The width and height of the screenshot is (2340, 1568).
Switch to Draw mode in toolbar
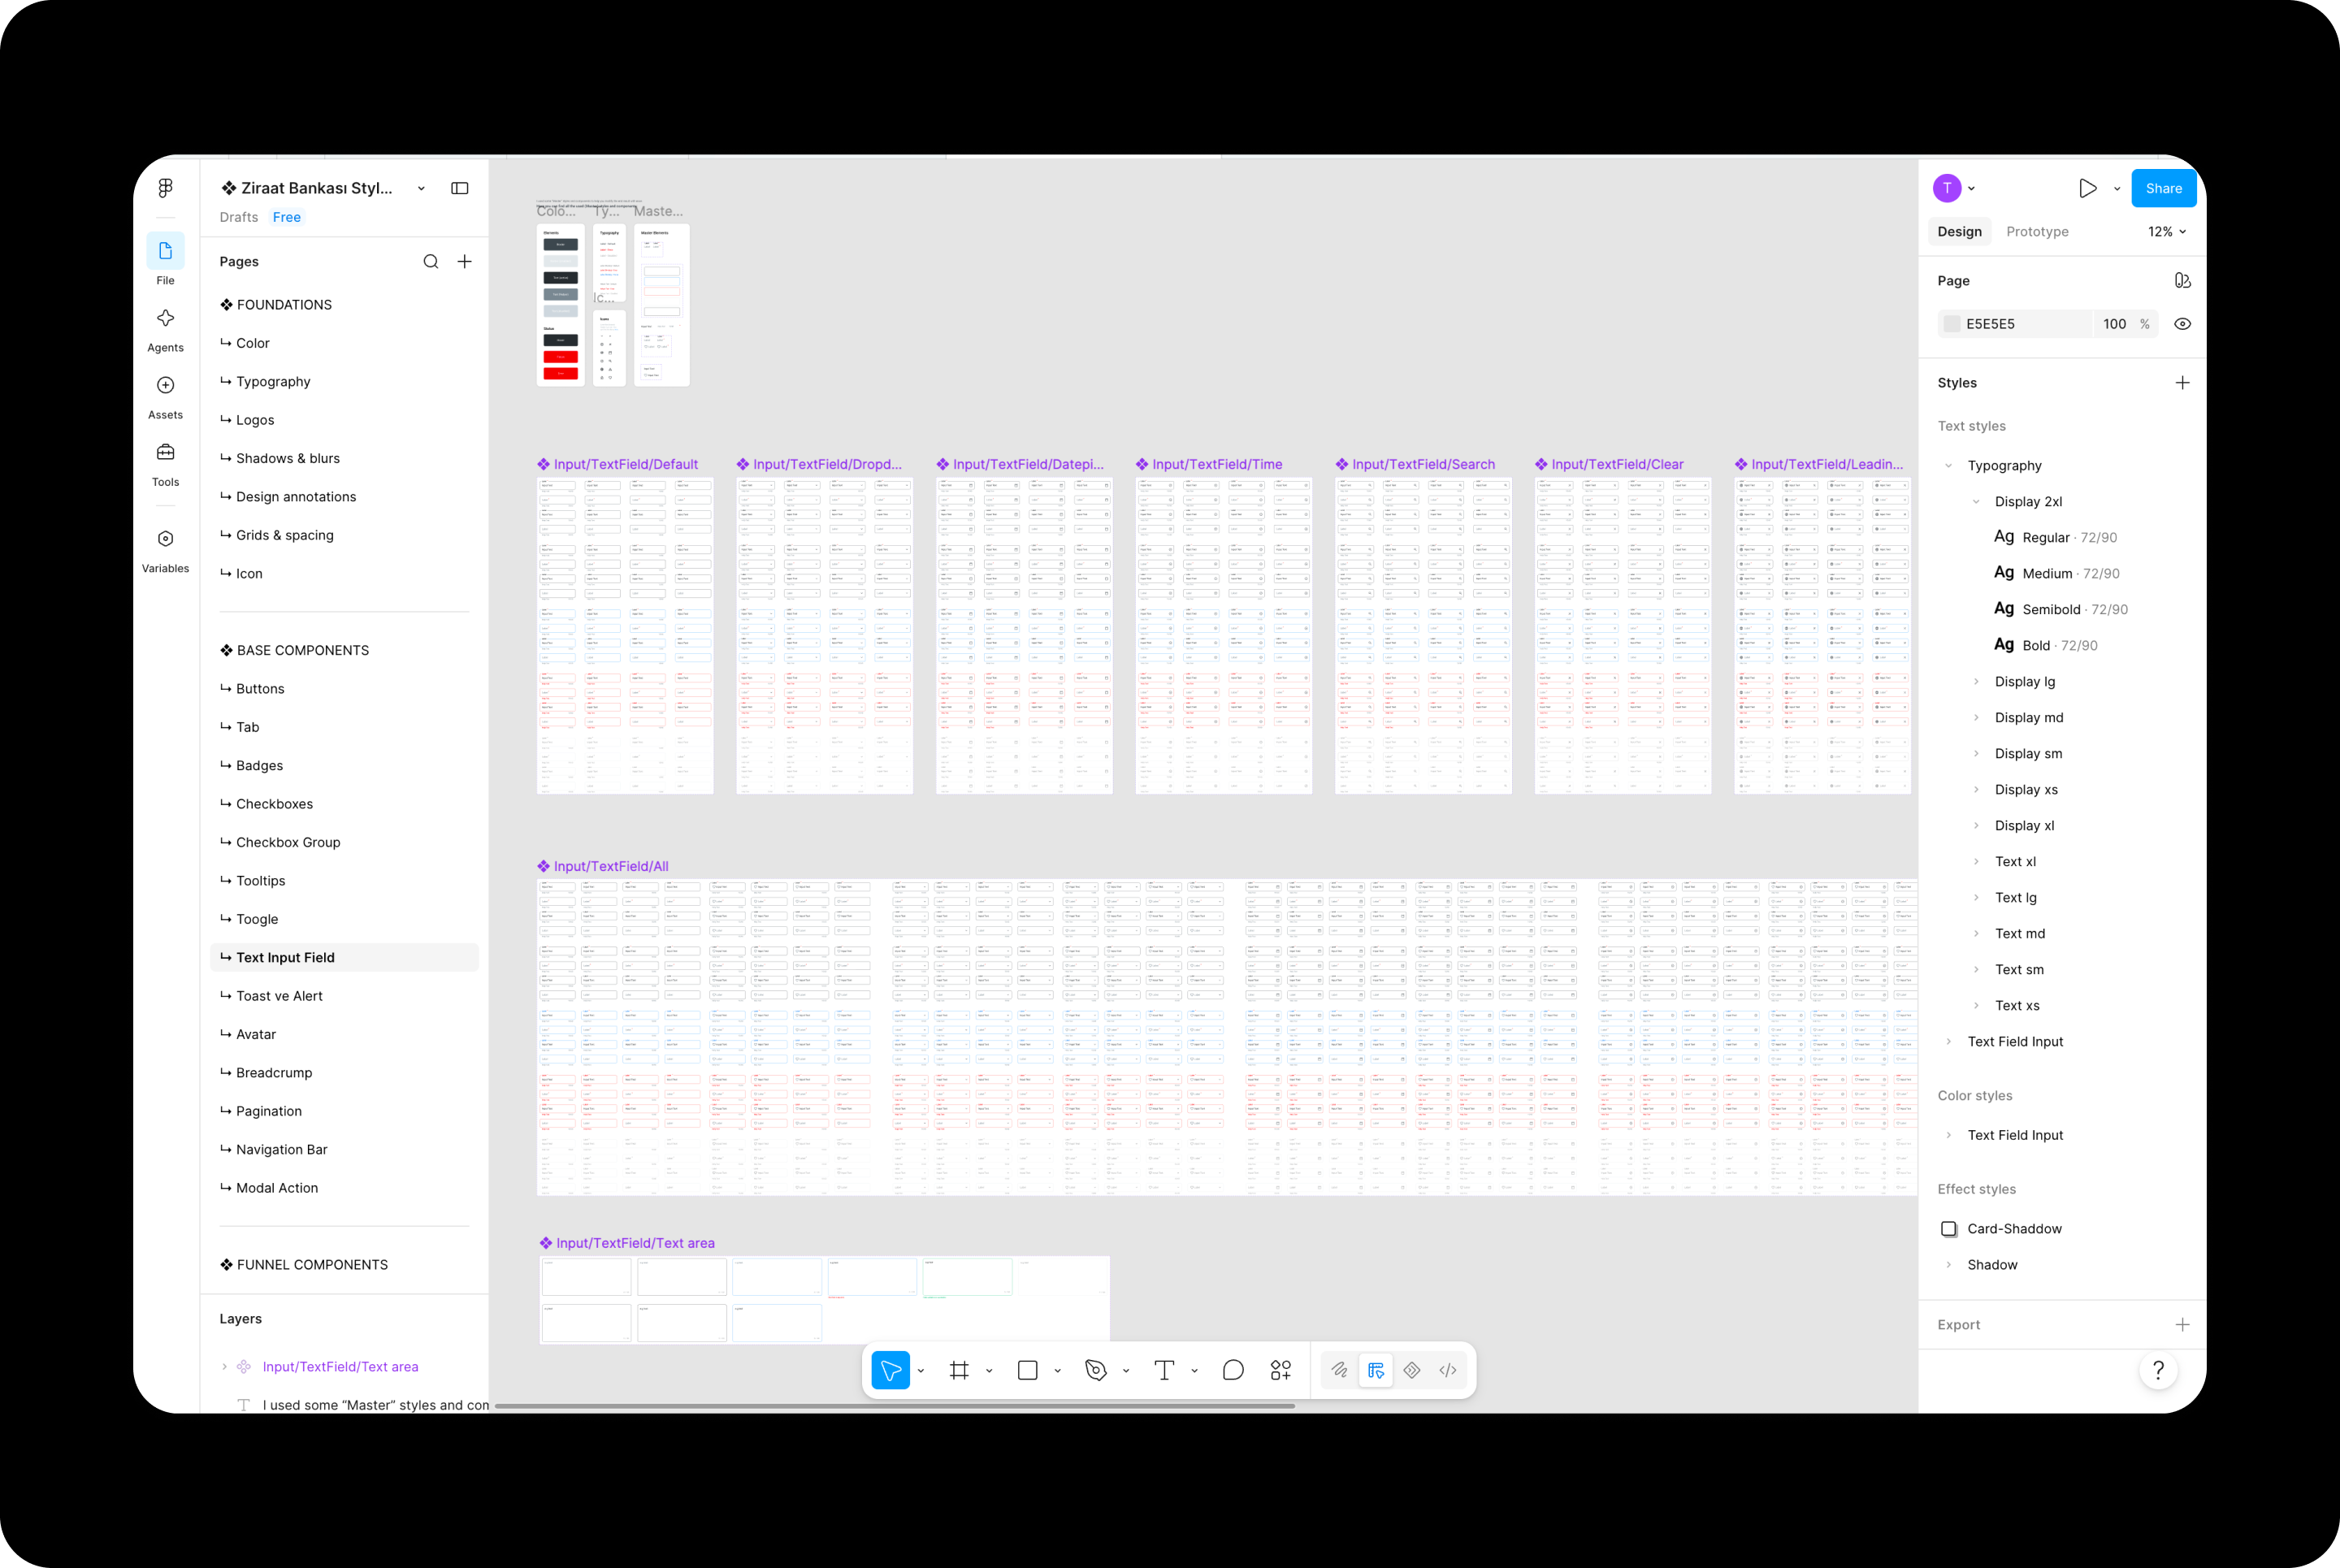tap(1340, 1370)
